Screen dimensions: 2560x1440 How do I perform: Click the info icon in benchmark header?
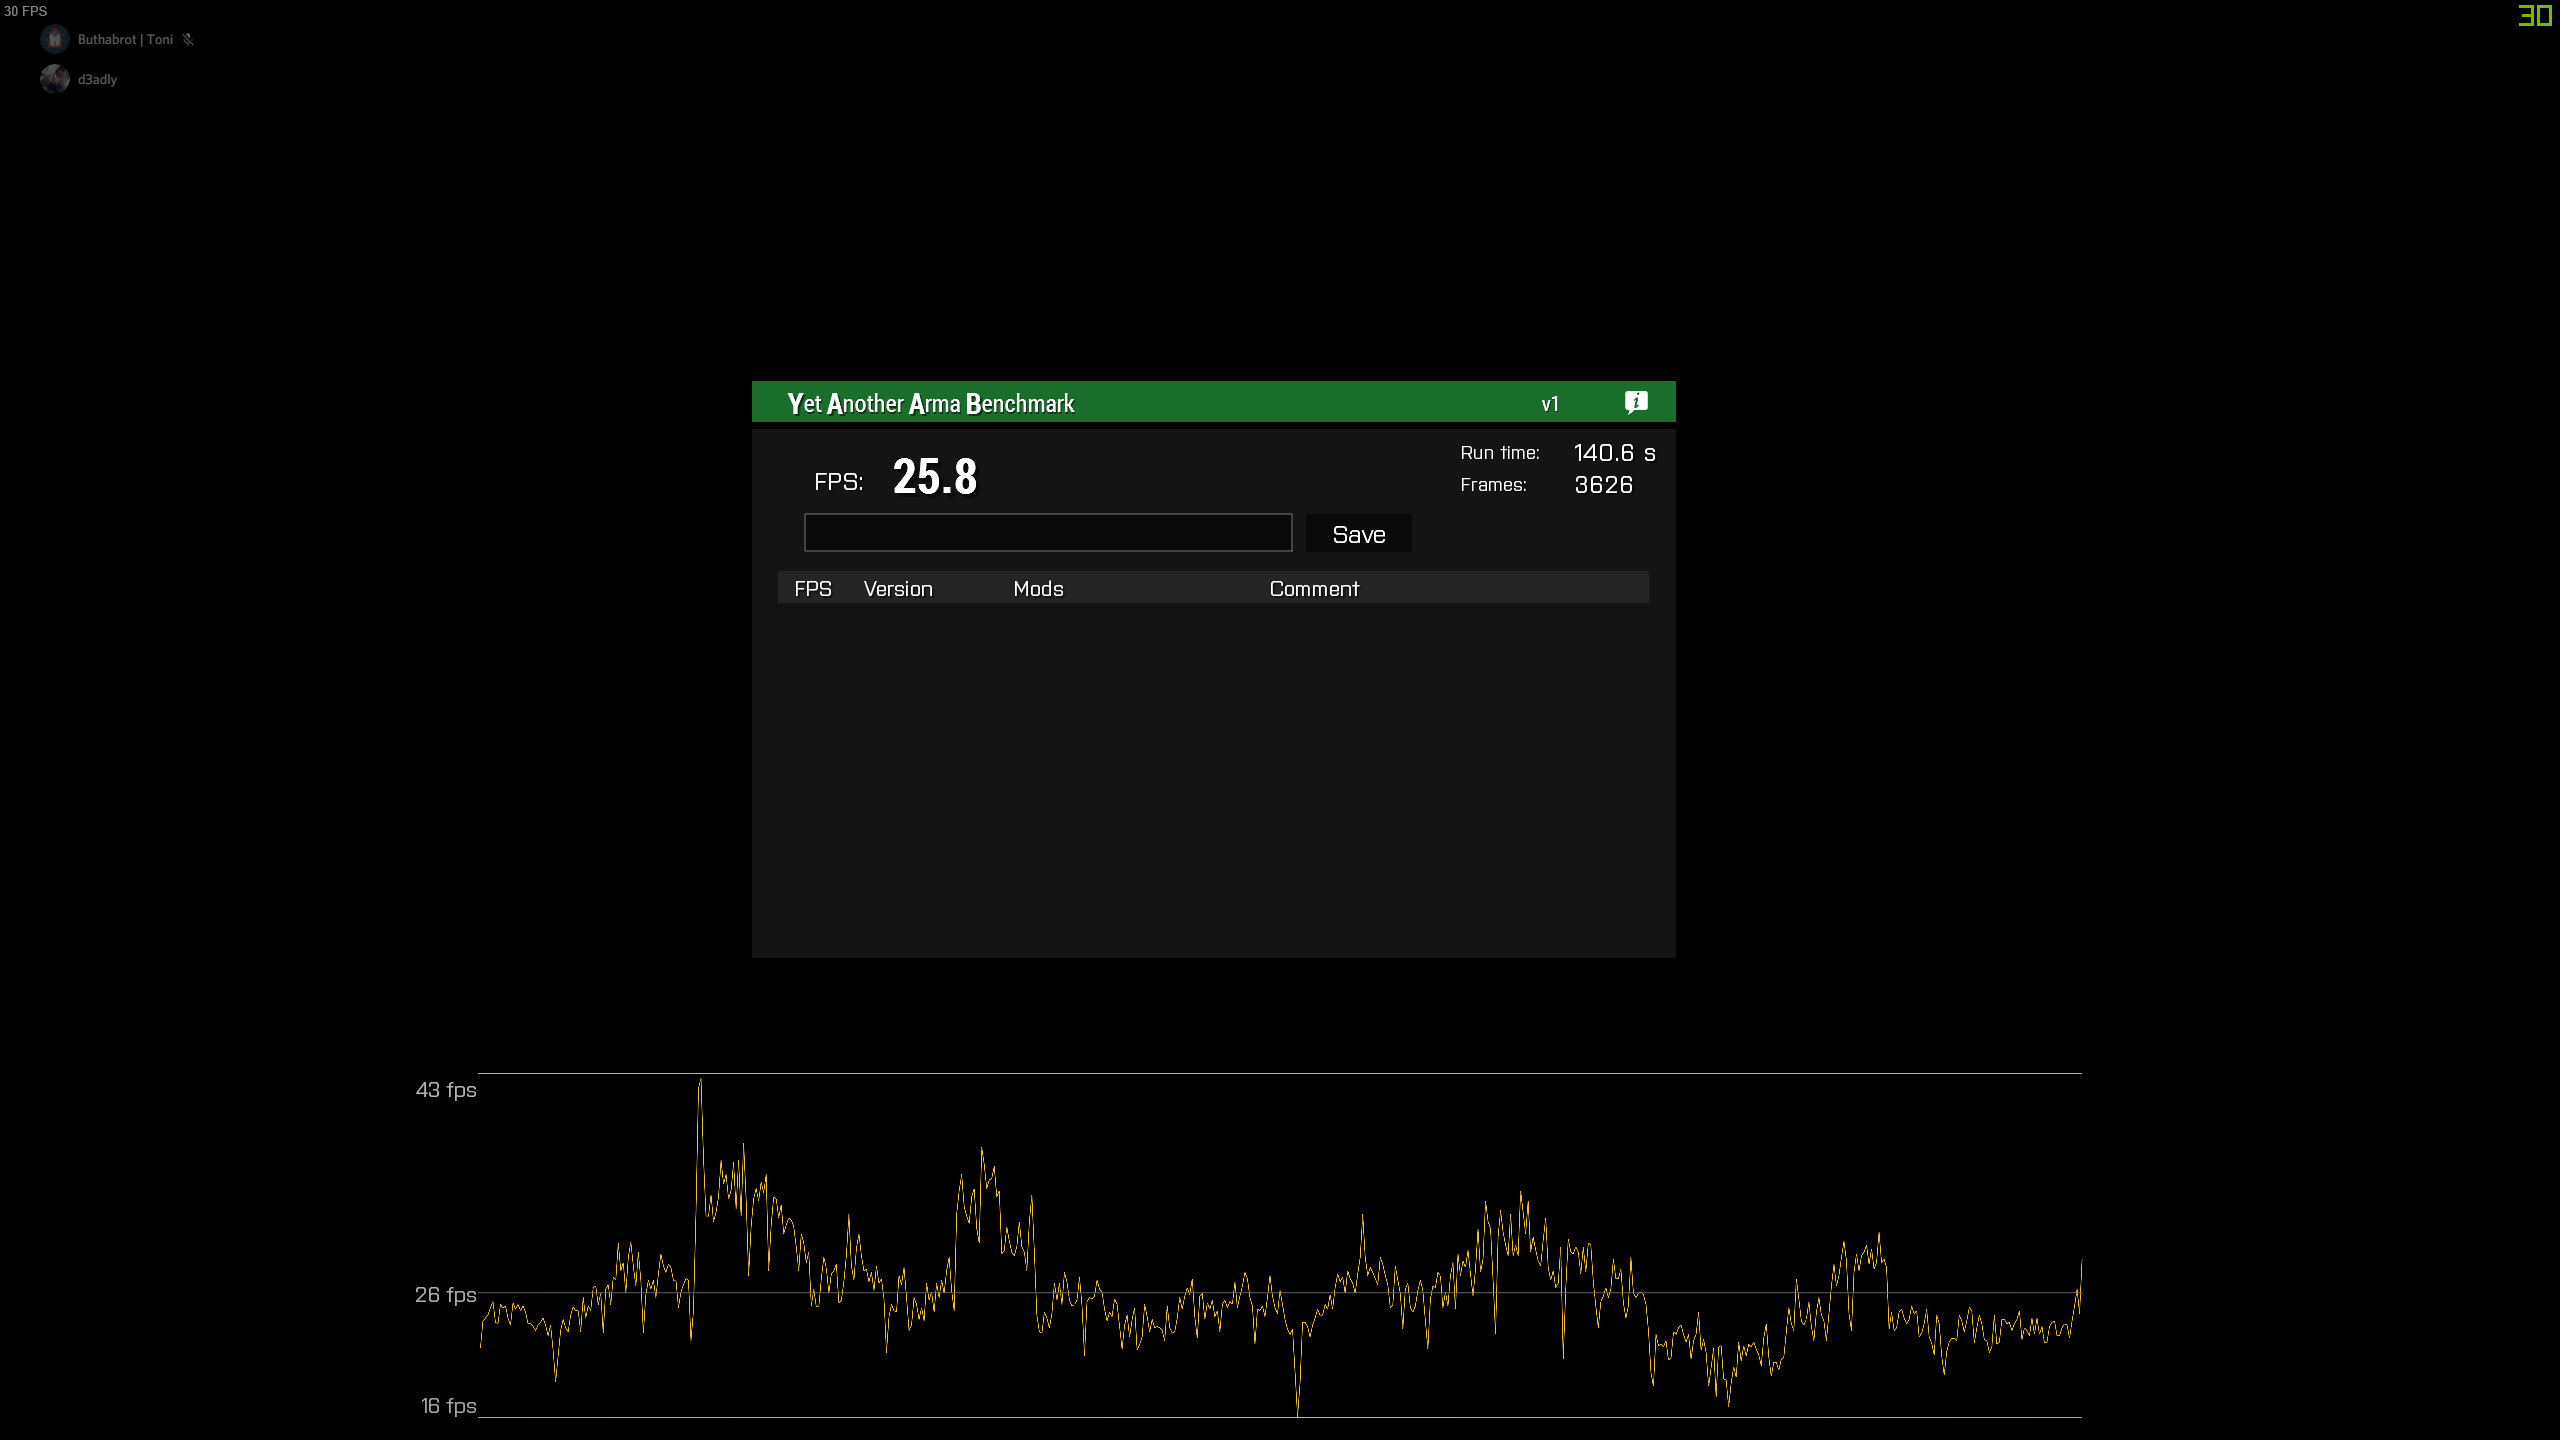click(1636, 402)
